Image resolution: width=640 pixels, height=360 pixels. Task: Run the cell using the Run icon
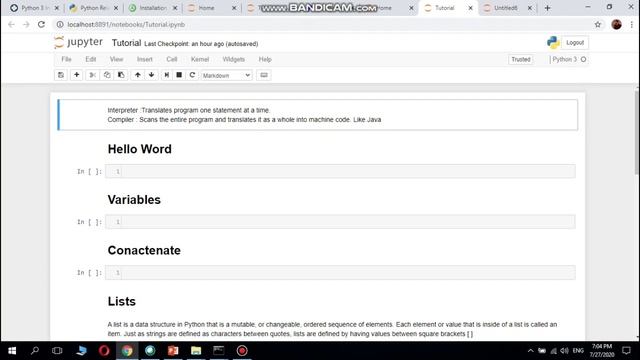tap(166, 75)
